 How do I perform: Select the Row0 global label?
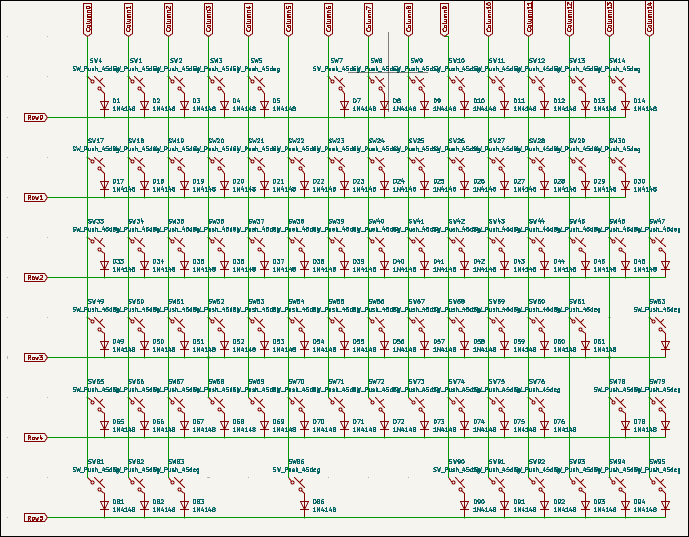36,117
